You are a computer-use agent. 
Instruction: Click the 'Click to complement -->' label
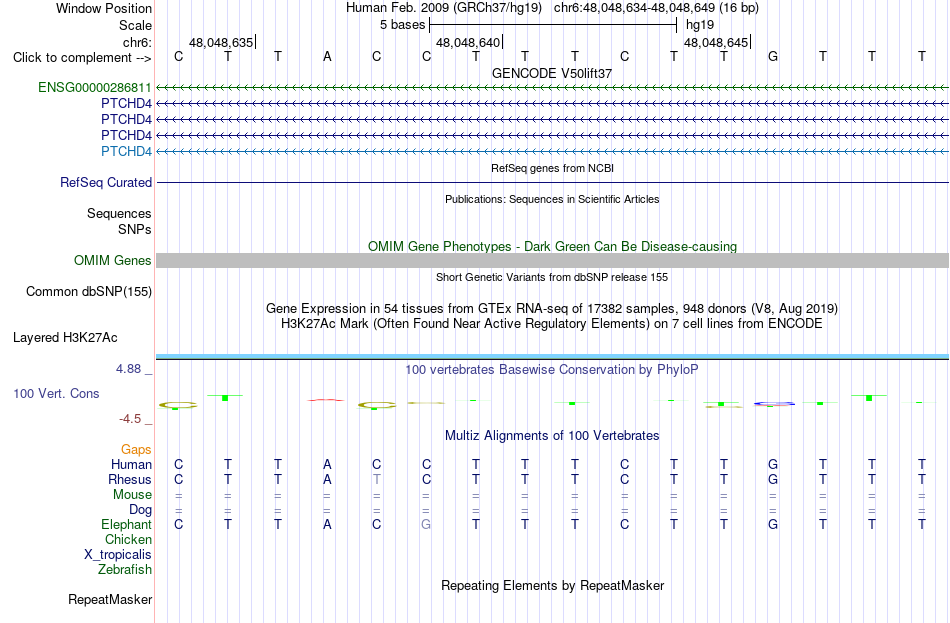[82, 58]
